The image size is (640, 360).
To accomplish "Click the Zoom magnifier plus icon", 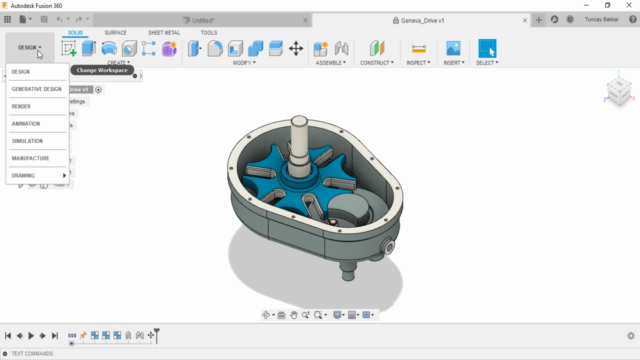I will pyautogui.click(x=306, y=315).
